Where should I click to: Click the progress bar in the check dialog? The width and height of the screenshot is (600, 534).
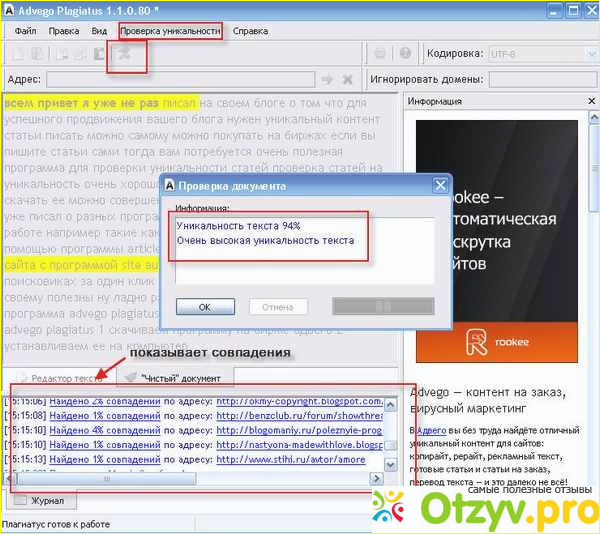tap(385, 306)
